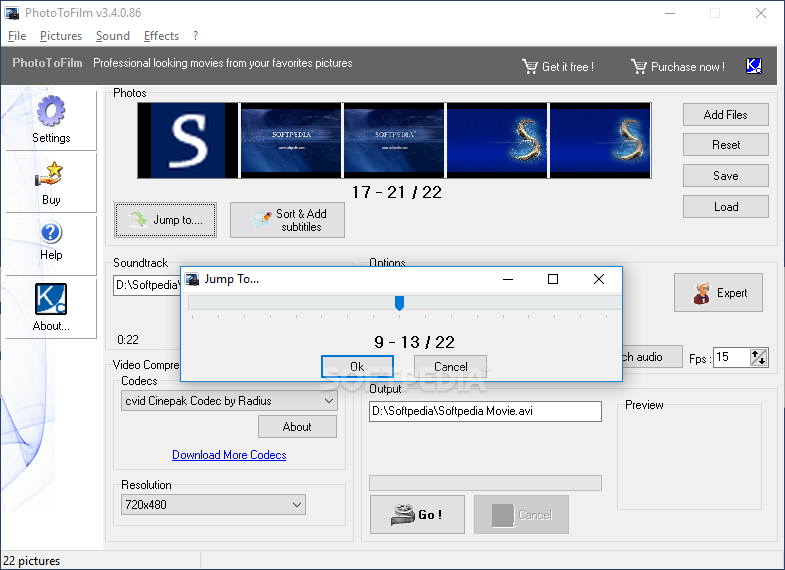This screenshot has width=785, height=570.
Task: Click the Jump To position slider thumb
Action: point(400,303)
